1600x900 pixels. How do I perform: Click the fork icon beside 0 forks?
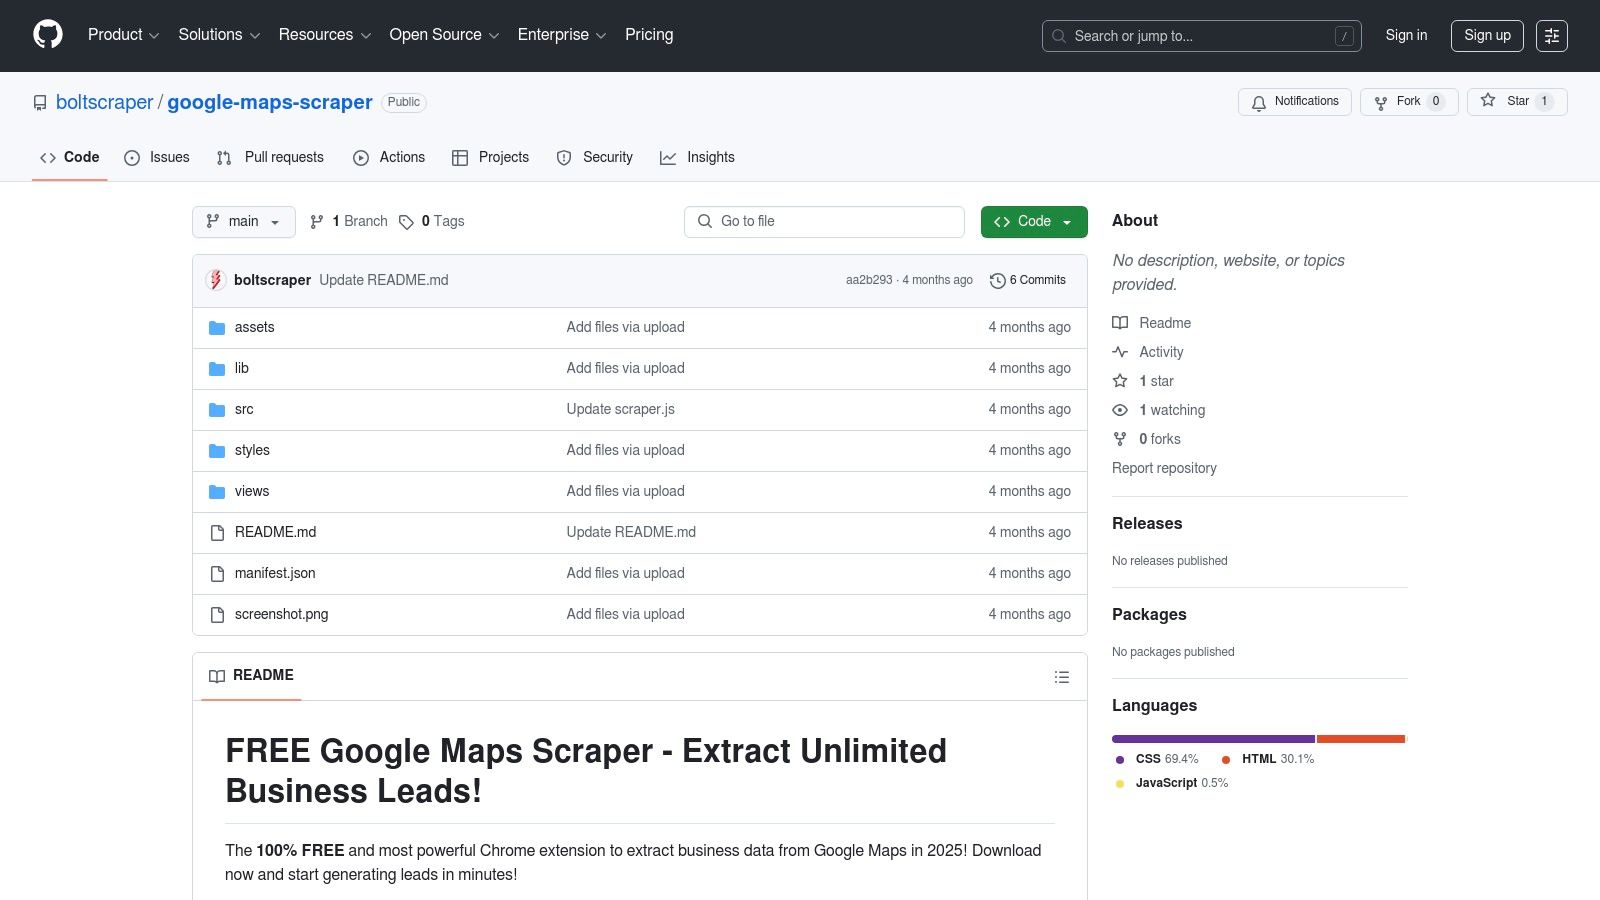(1120, 439)
